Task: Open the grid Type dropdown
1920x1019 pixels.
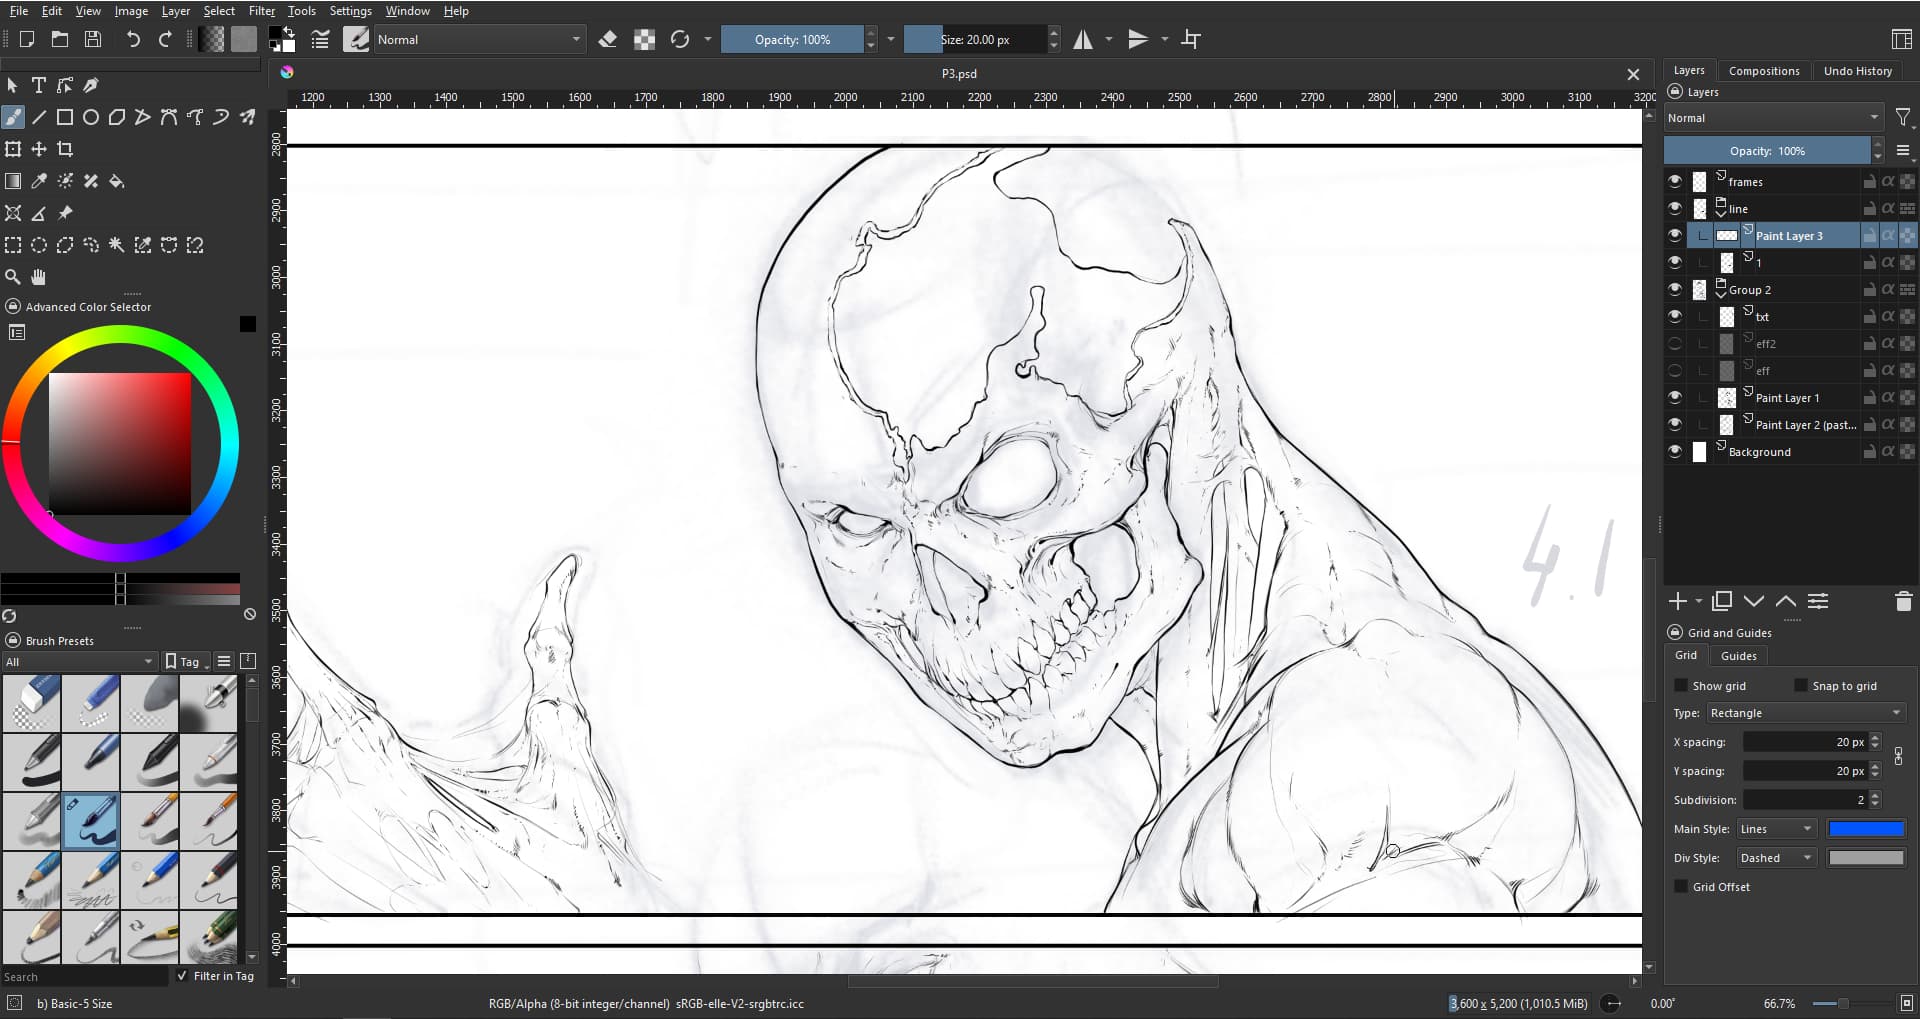Action: [1805, 713]
